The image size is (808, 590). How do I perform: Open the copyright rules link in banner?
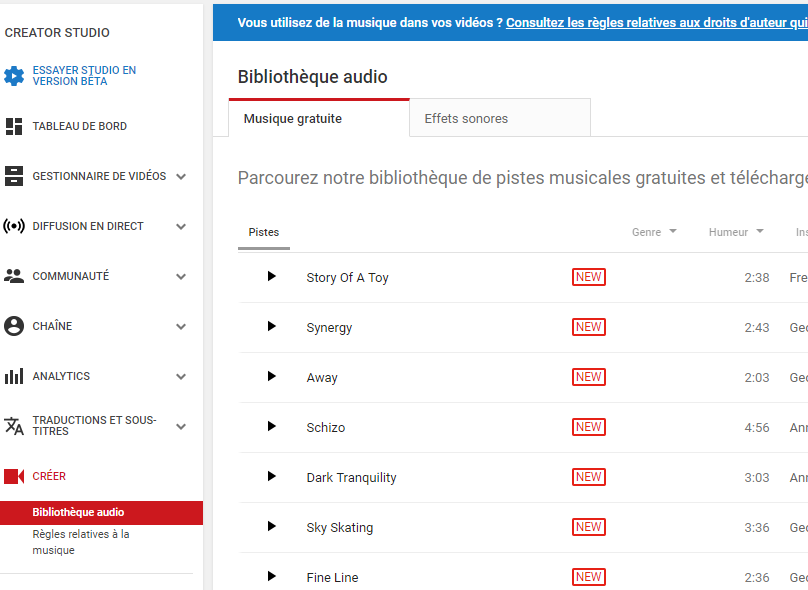pos(656,23)
